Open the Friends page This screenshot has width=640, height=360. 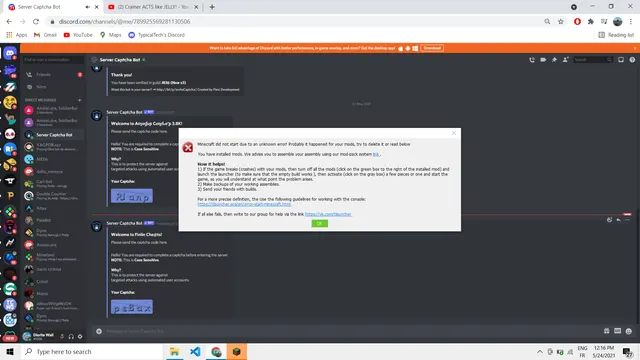pyautogui.click(x=53, y=75)
